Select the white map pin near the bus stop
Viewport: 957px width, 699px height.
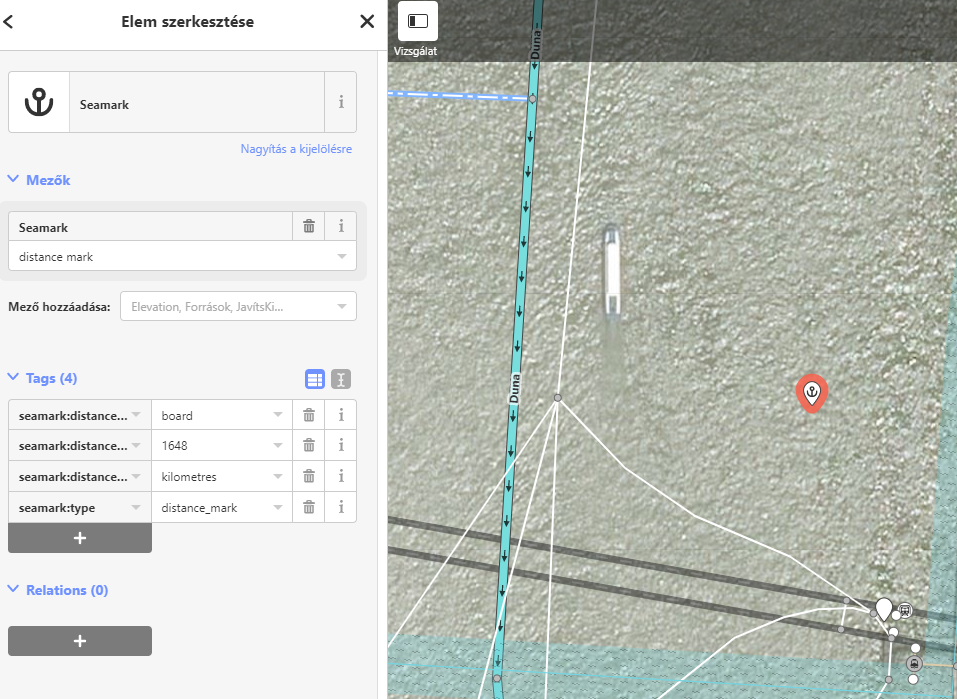click(x=883, y=609)
